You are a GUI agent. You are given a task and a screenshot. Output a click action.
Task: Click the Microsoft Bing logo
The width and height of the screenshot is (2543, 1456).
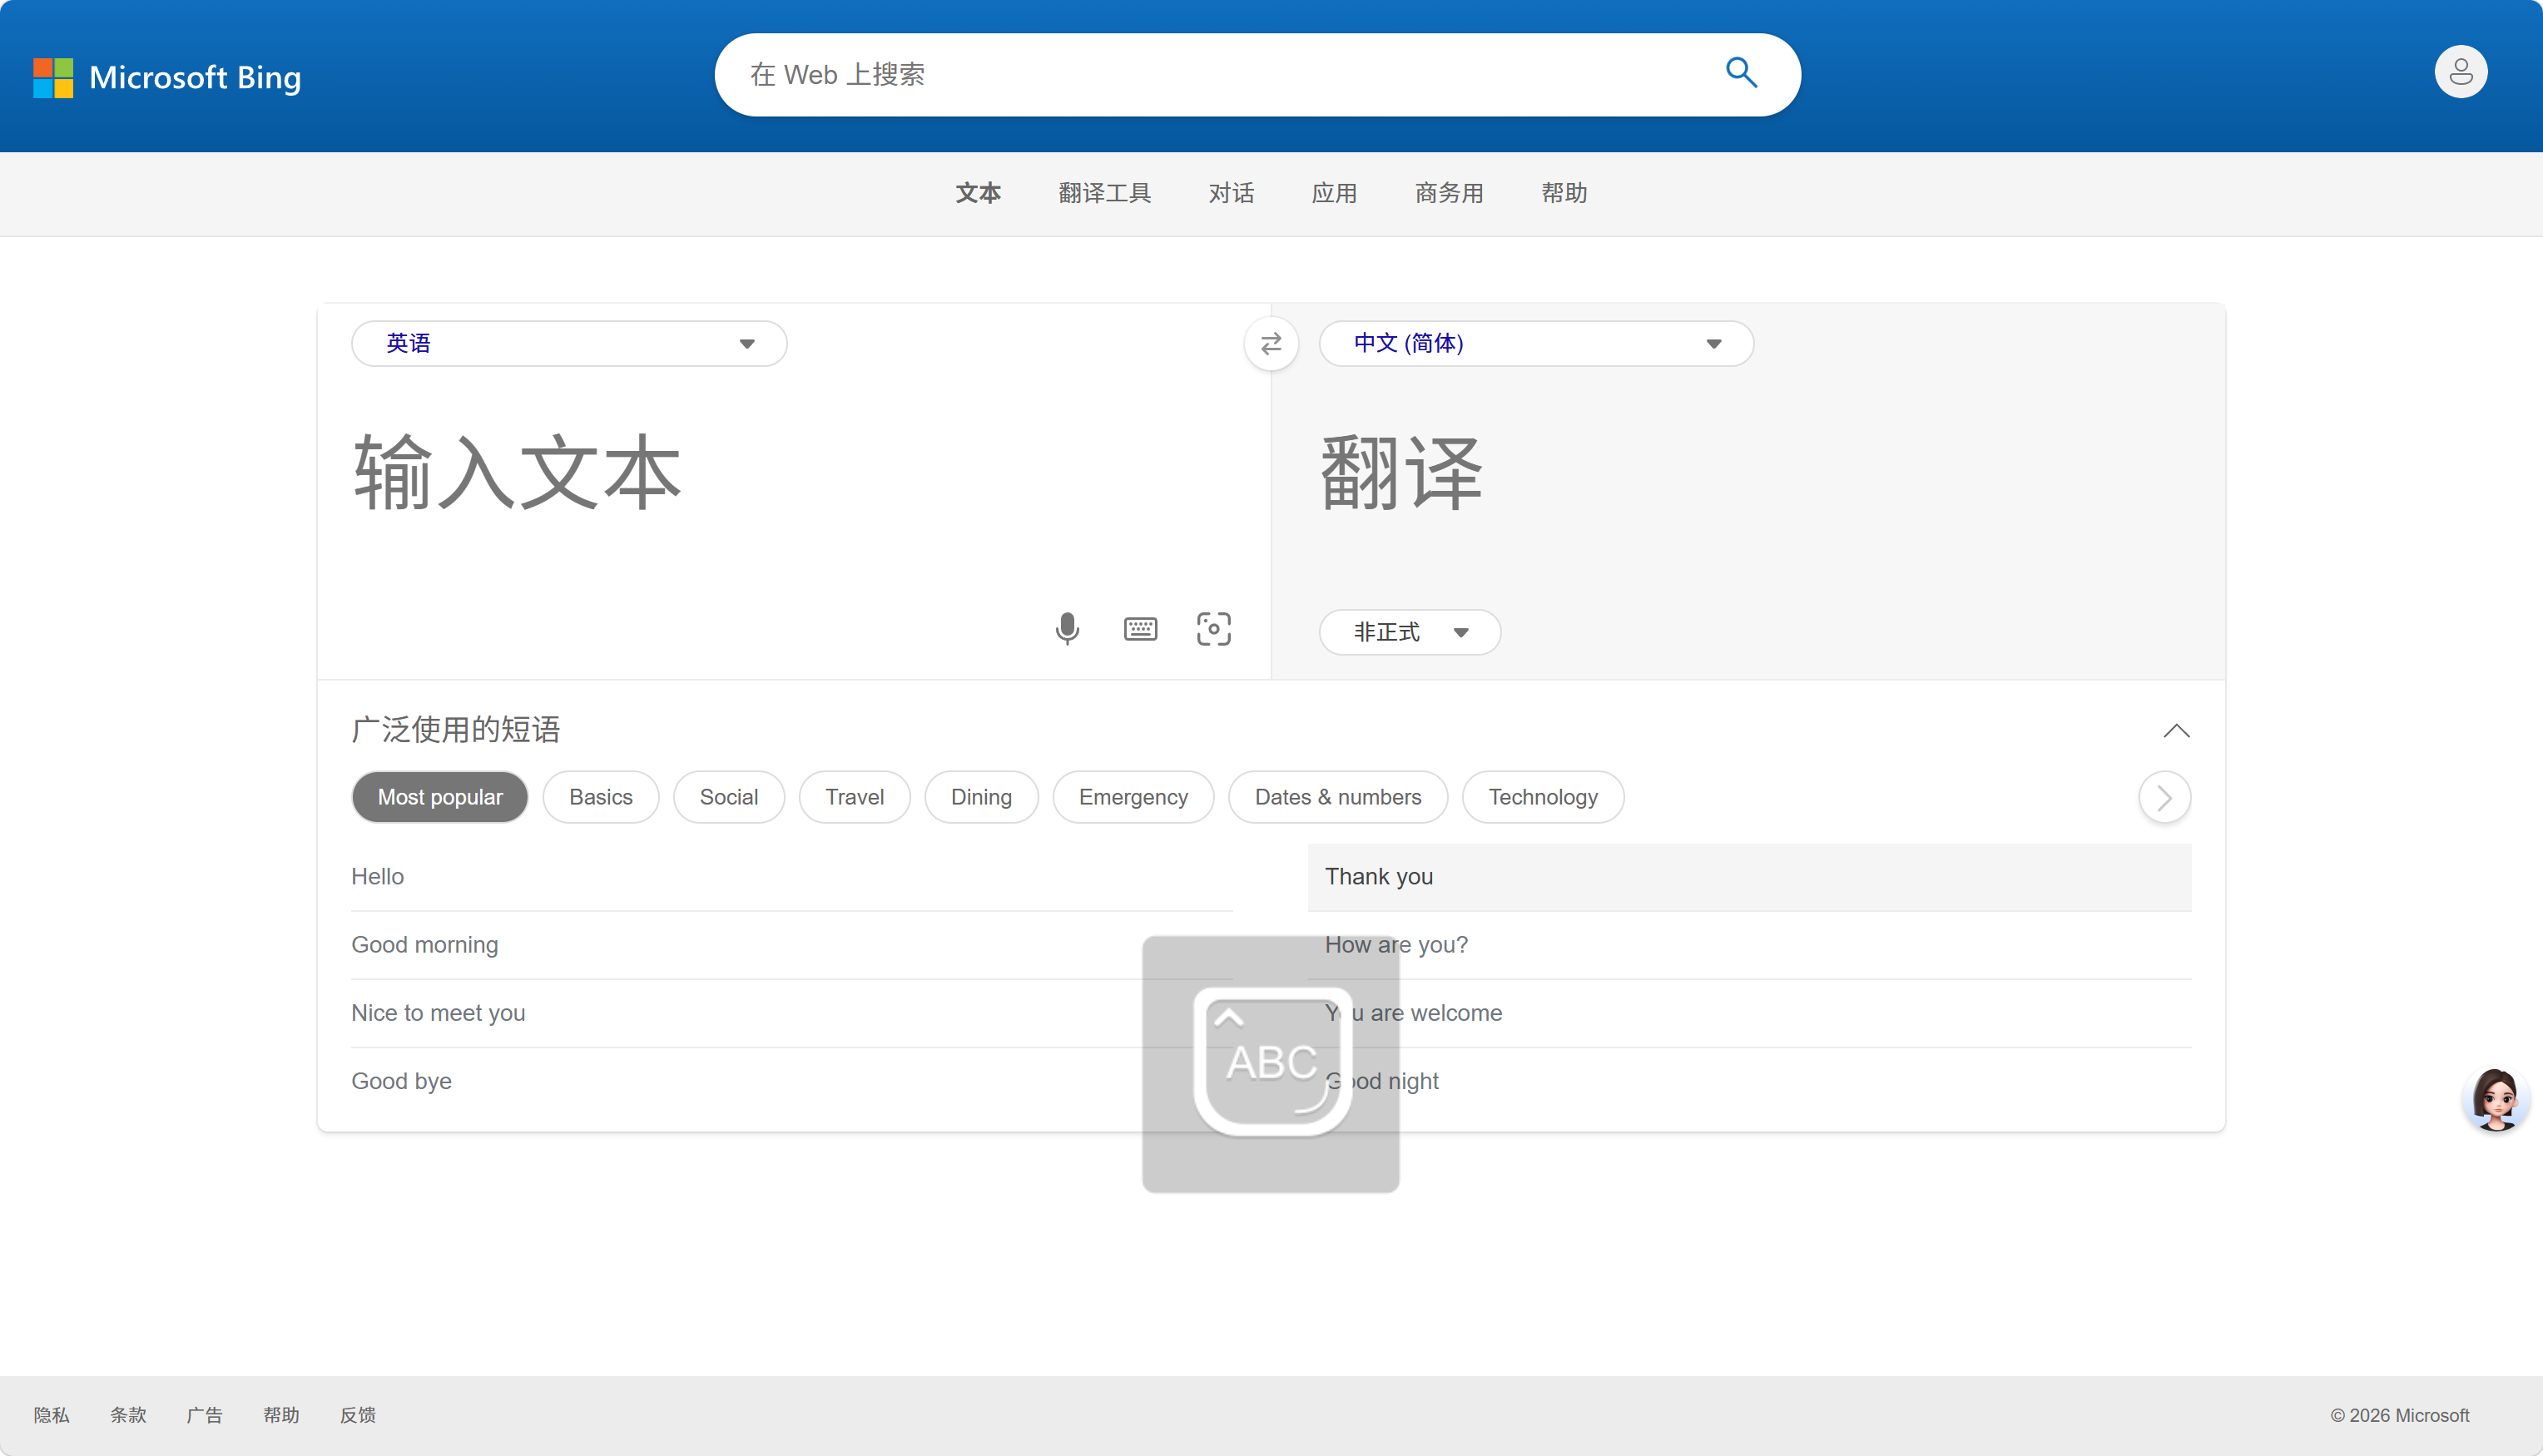point(167,77)
